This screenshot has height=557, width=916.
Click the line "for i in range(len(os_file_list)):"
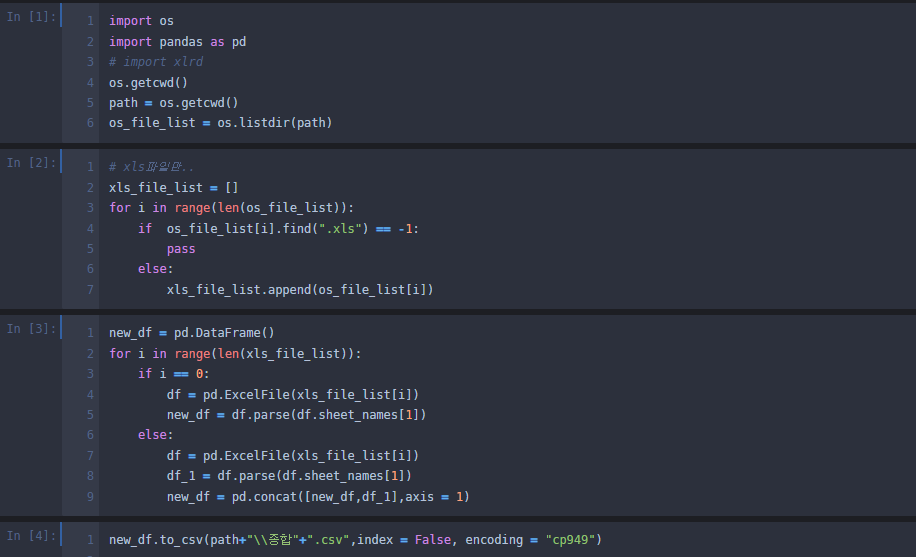pos(231,208)
